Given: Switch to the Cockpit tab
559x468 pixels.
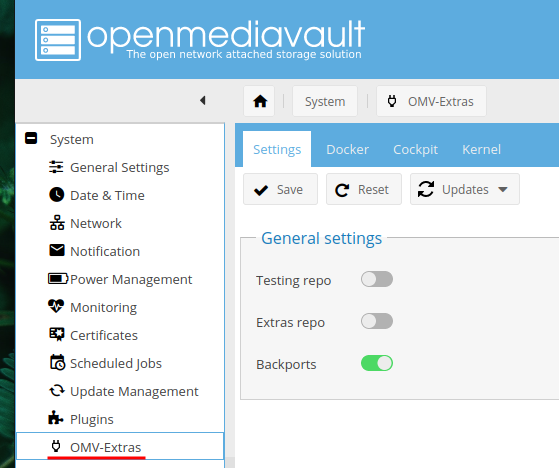Looking at the screenshot, I should click(x=415, y=149).
